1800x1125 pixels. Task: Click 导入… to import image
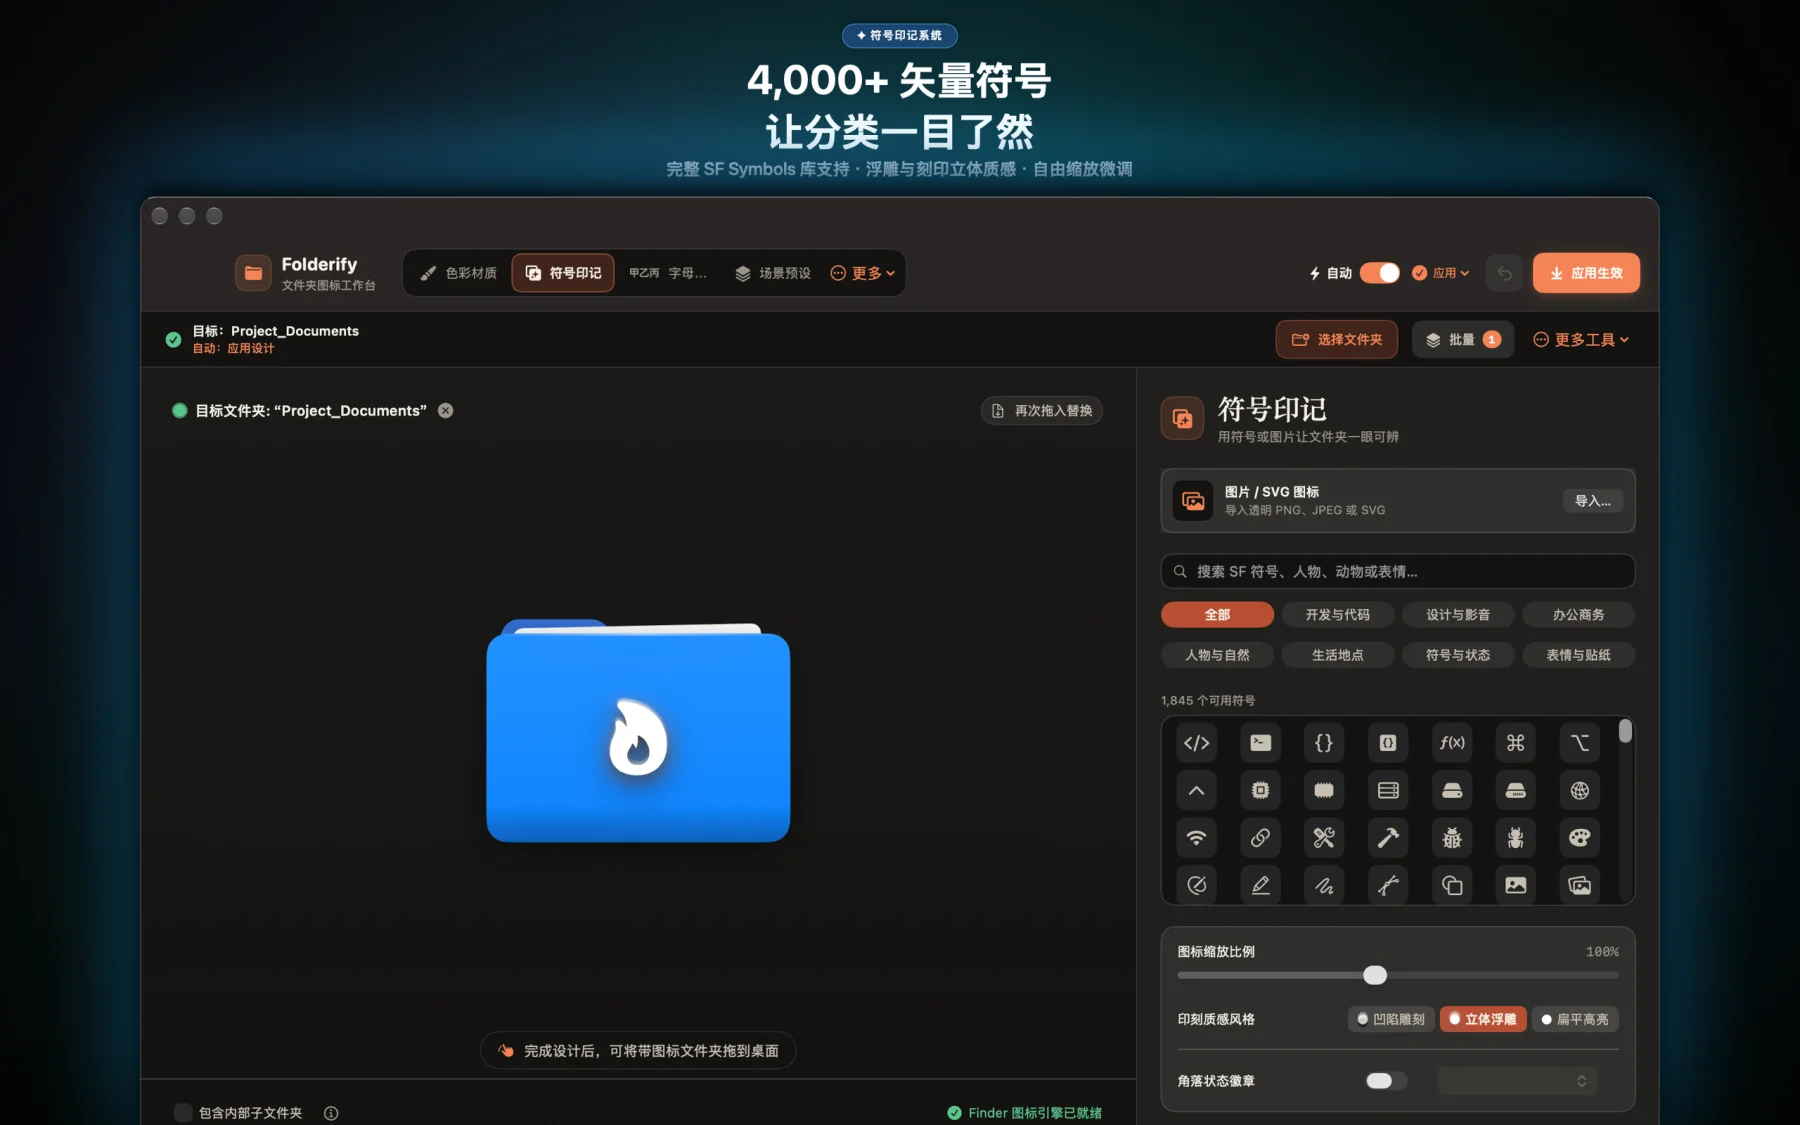[1593, 501]
